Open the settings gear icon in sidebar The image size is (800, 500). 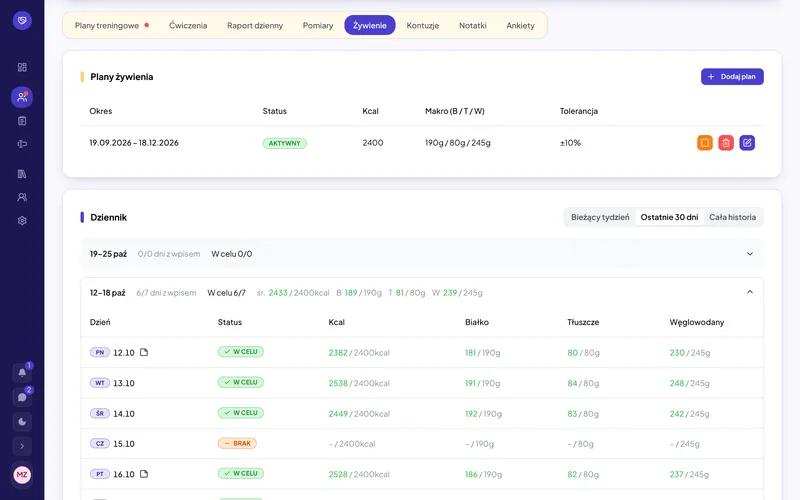[x=22, y=220]
